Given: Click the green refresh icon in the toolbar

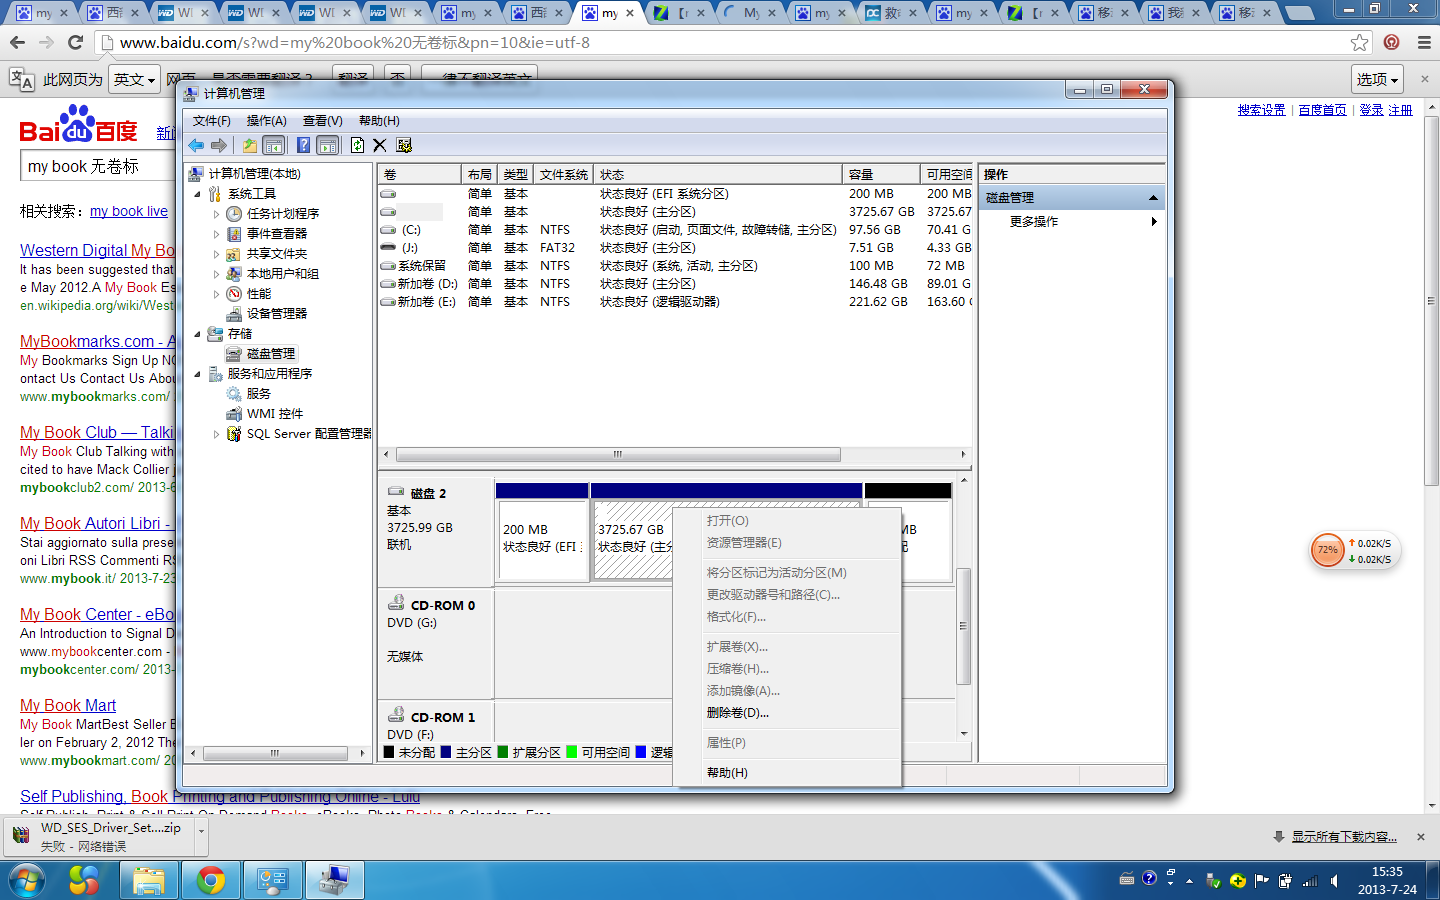Looking at the screenshot, I should [x=357, y=145].
